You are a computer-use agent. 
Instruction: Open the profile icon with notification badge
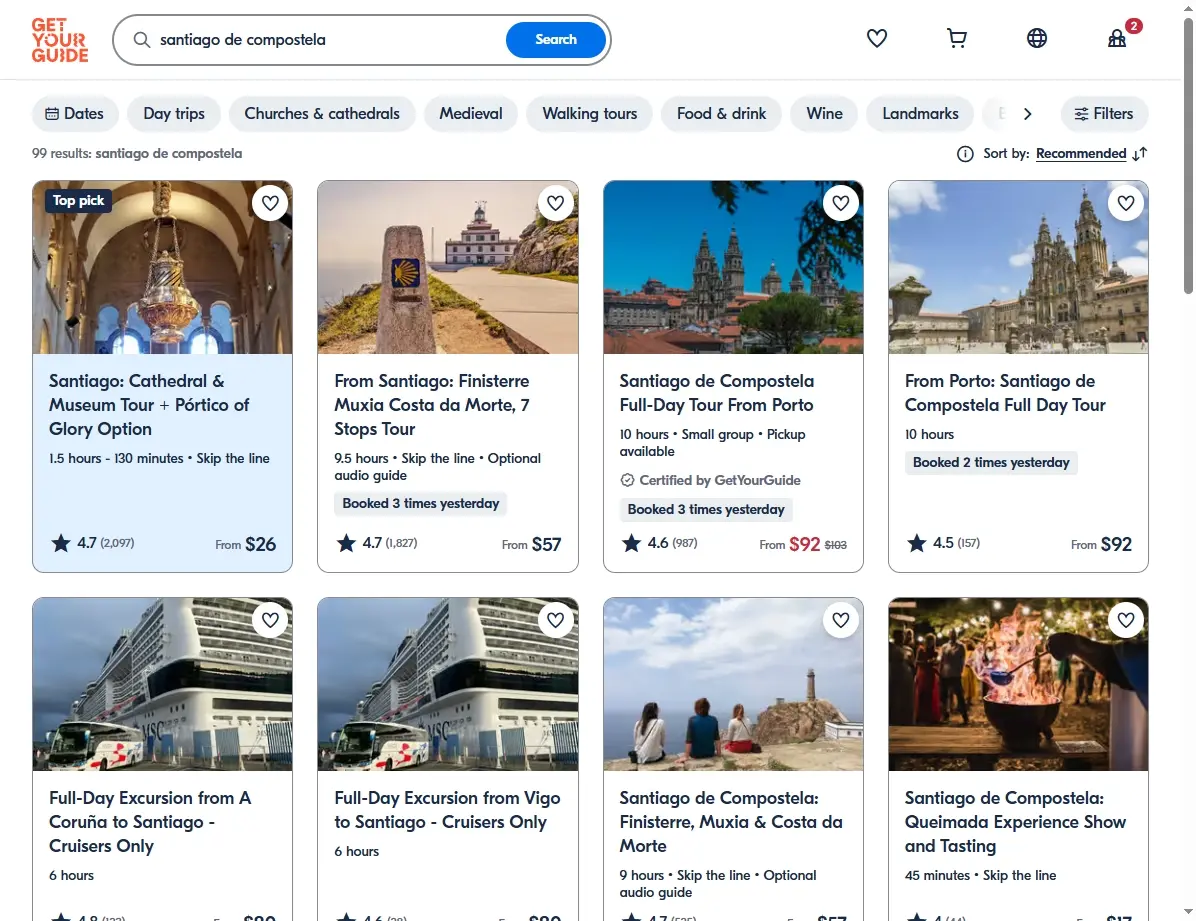pos(1118,37)
